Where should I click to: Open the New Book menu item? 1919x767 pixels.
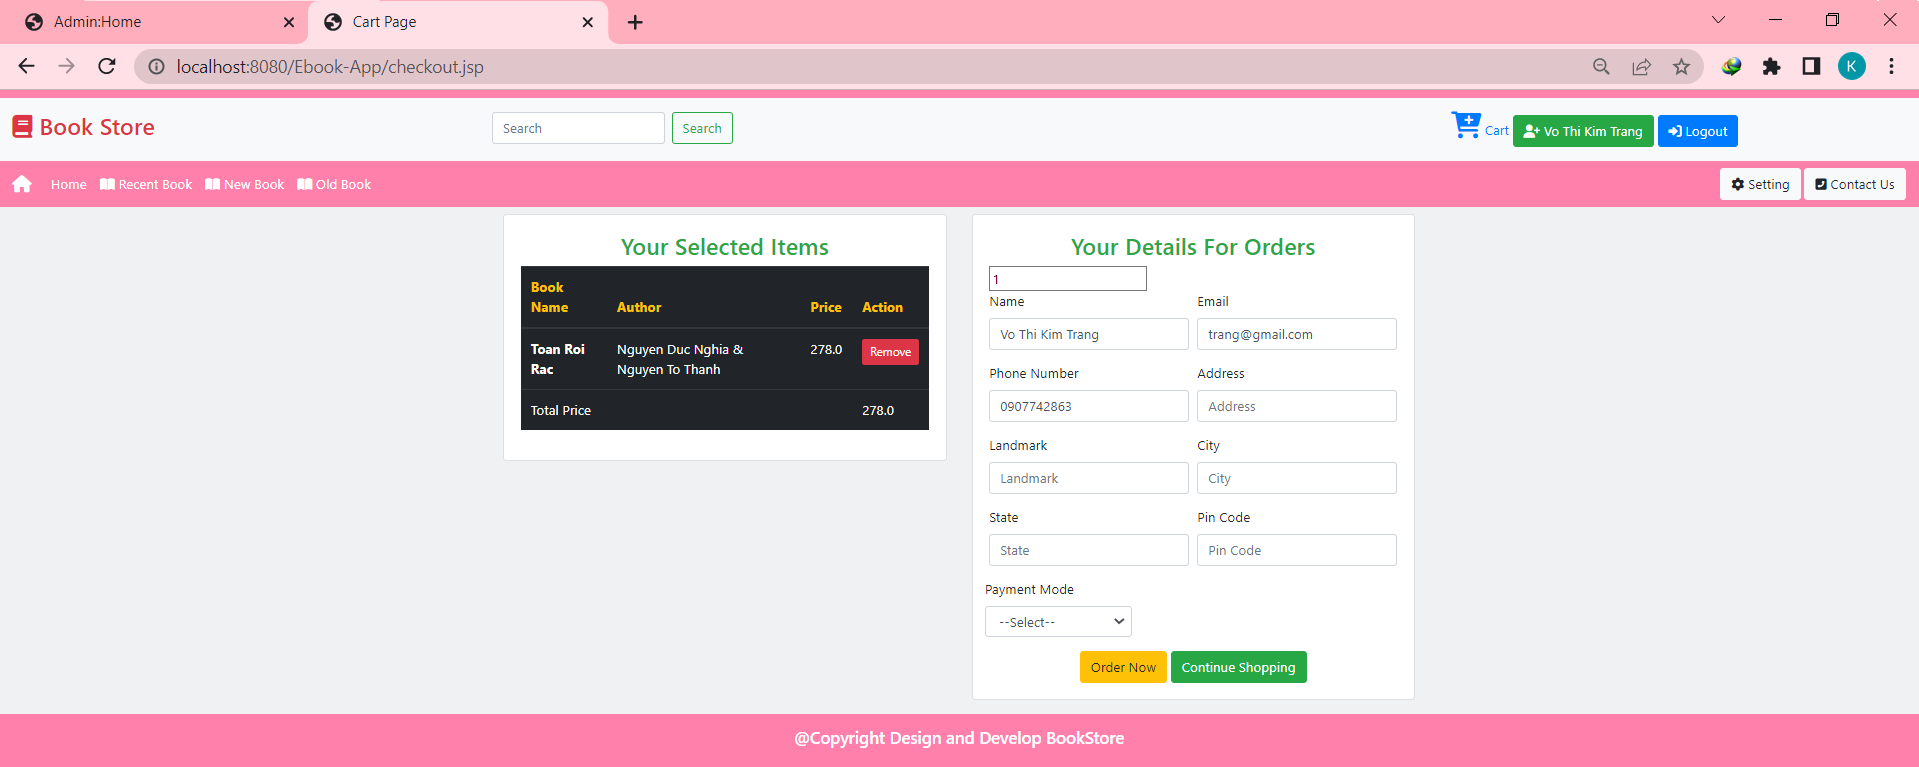pyautogui.click(x=245, y=184)
